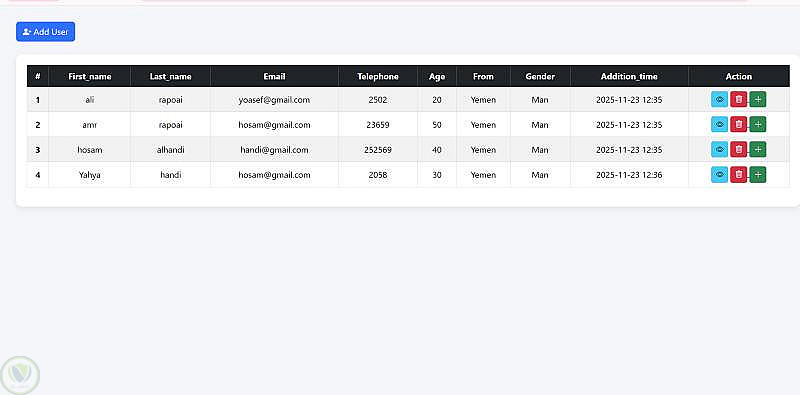Click the last name alhandi
Viewport: 800px width, 395px height.
click(x=170, y=150)
